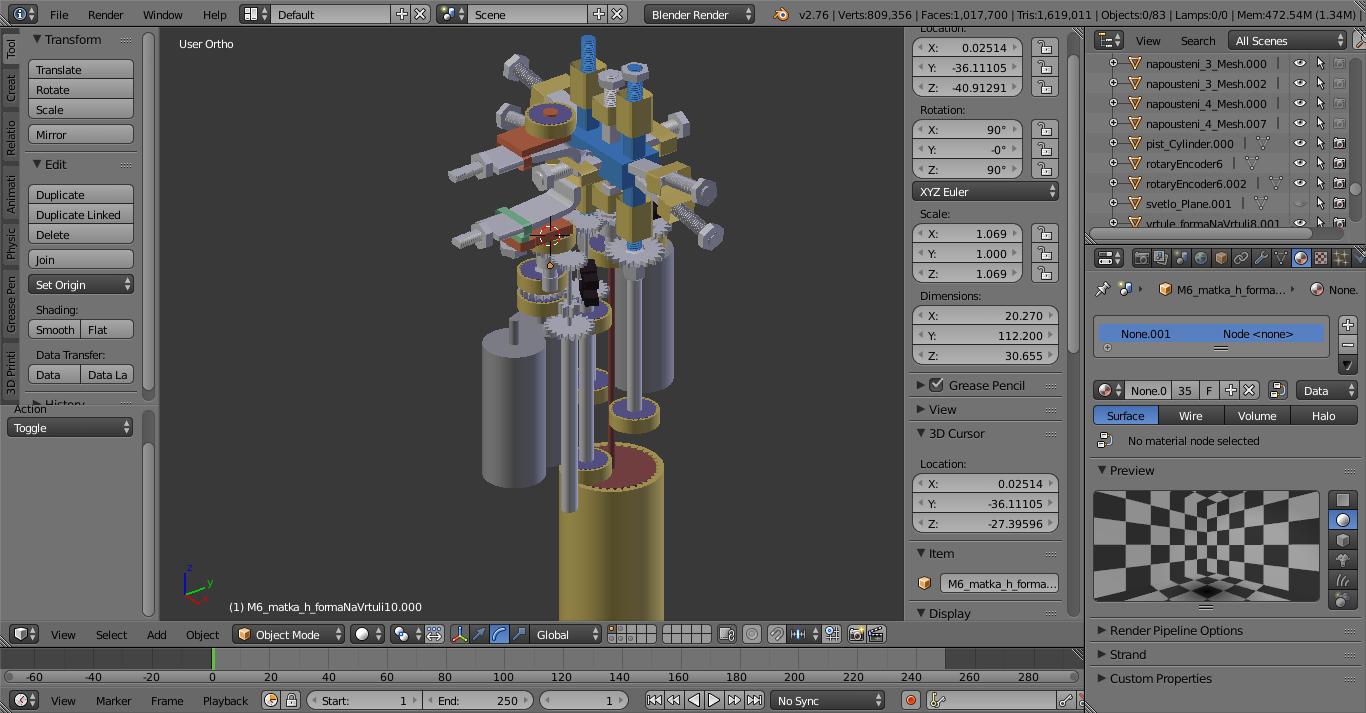Click the Smooth shading button
The width and height of the screenshot is (1366, 713).
pos(55,330)
